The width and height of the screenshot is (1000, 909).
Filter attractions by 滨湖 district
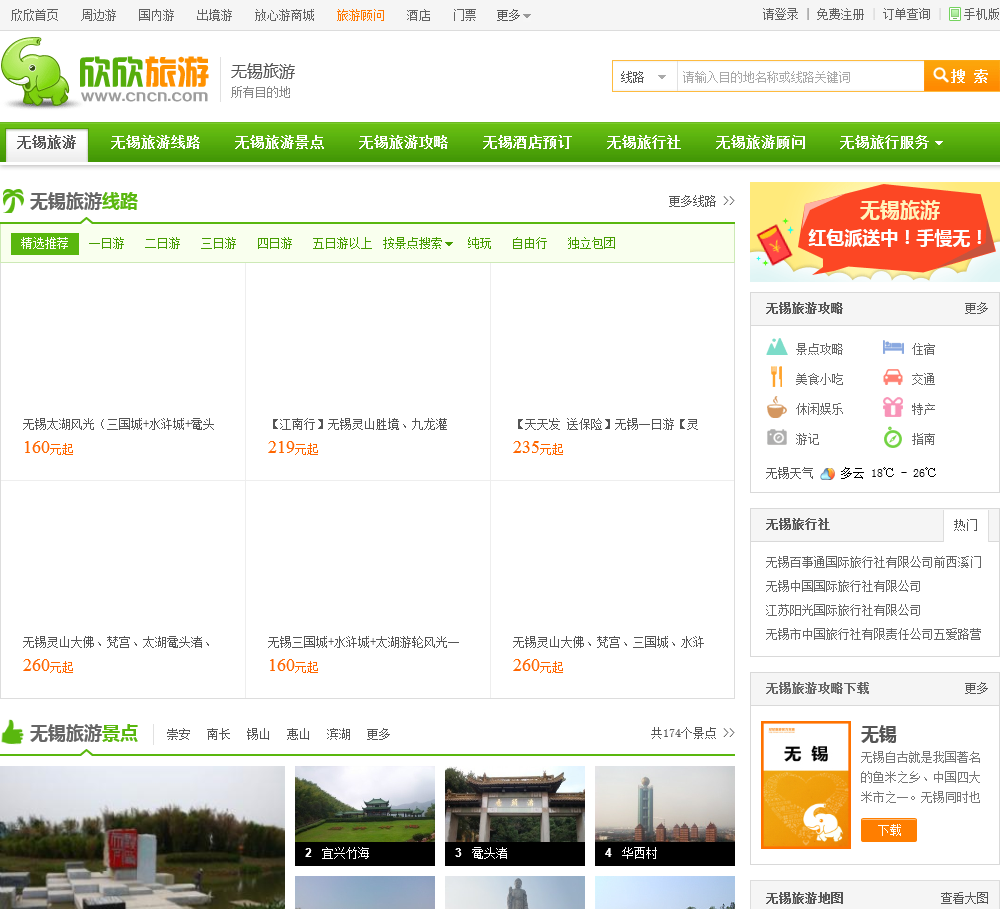(x=338, y=734)
